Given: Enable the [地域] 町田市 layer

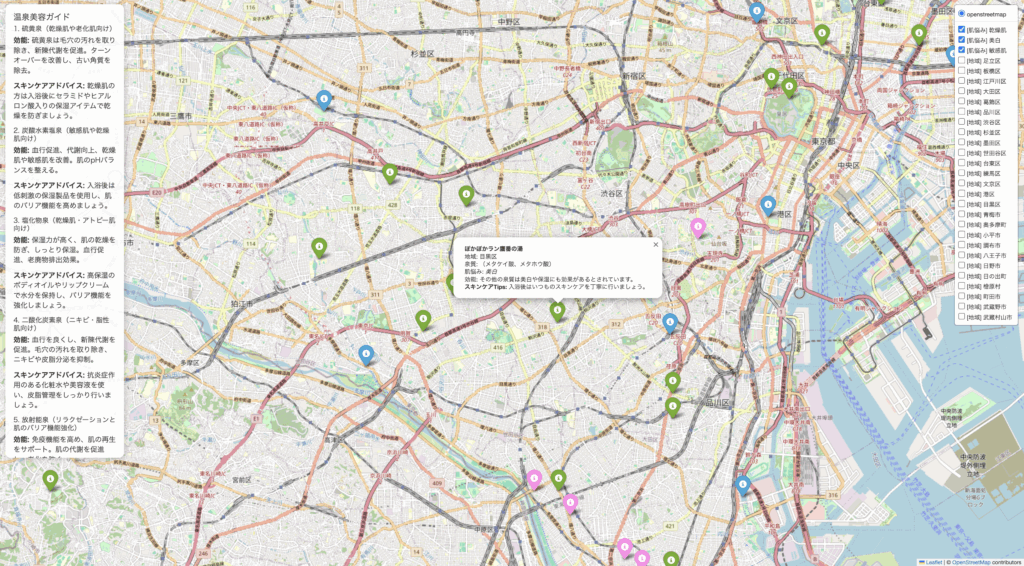Looking at the screenshot, I should (962, 296).
